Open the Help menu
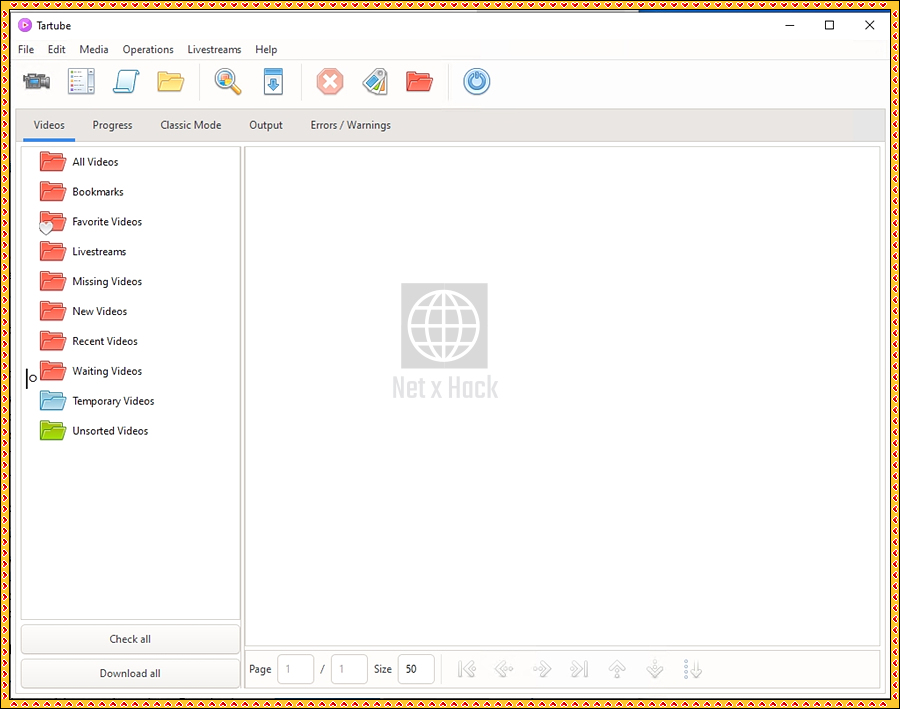Viewport: 900px width, 709px height. coord(266,49)
